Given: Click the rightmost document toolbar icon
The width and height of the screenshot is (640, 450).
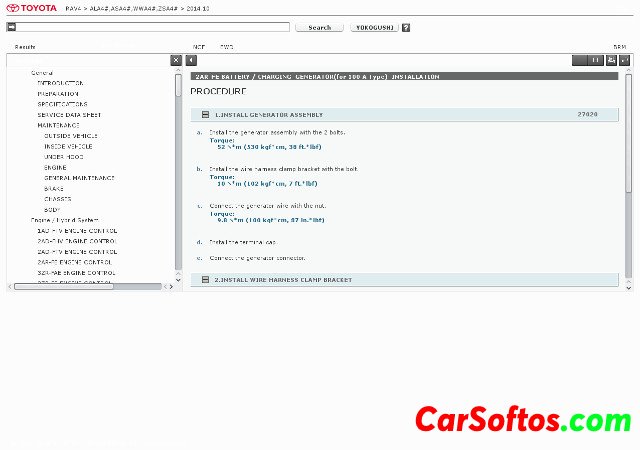Looking at the screenshot, I should (x=625, y=60).
